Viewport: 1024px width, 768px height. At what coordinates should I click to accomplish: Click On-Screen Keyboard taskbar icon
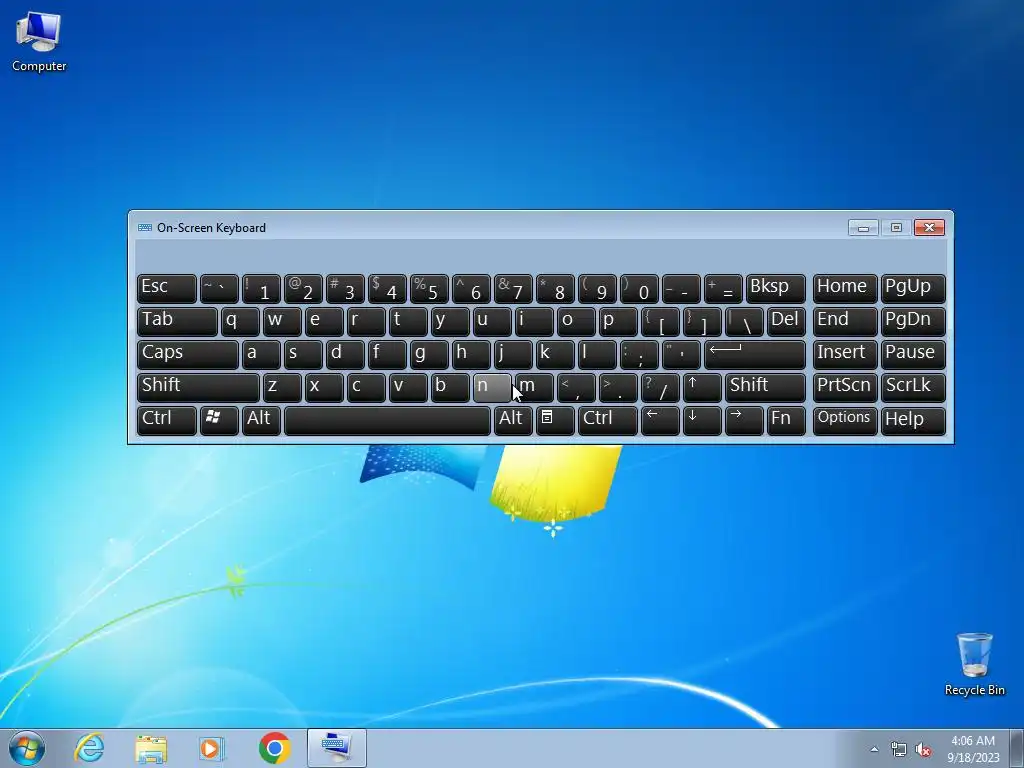click(x=336, y=748)
